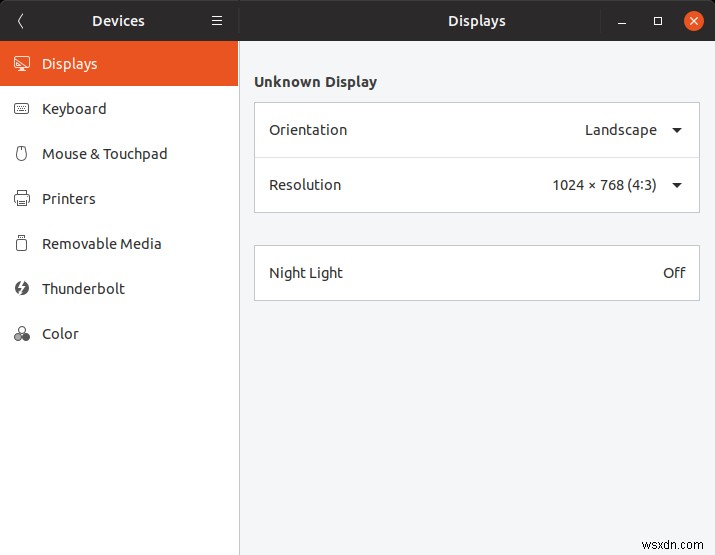Click the Displays monitor icon in sidebar

coord(21,64)
